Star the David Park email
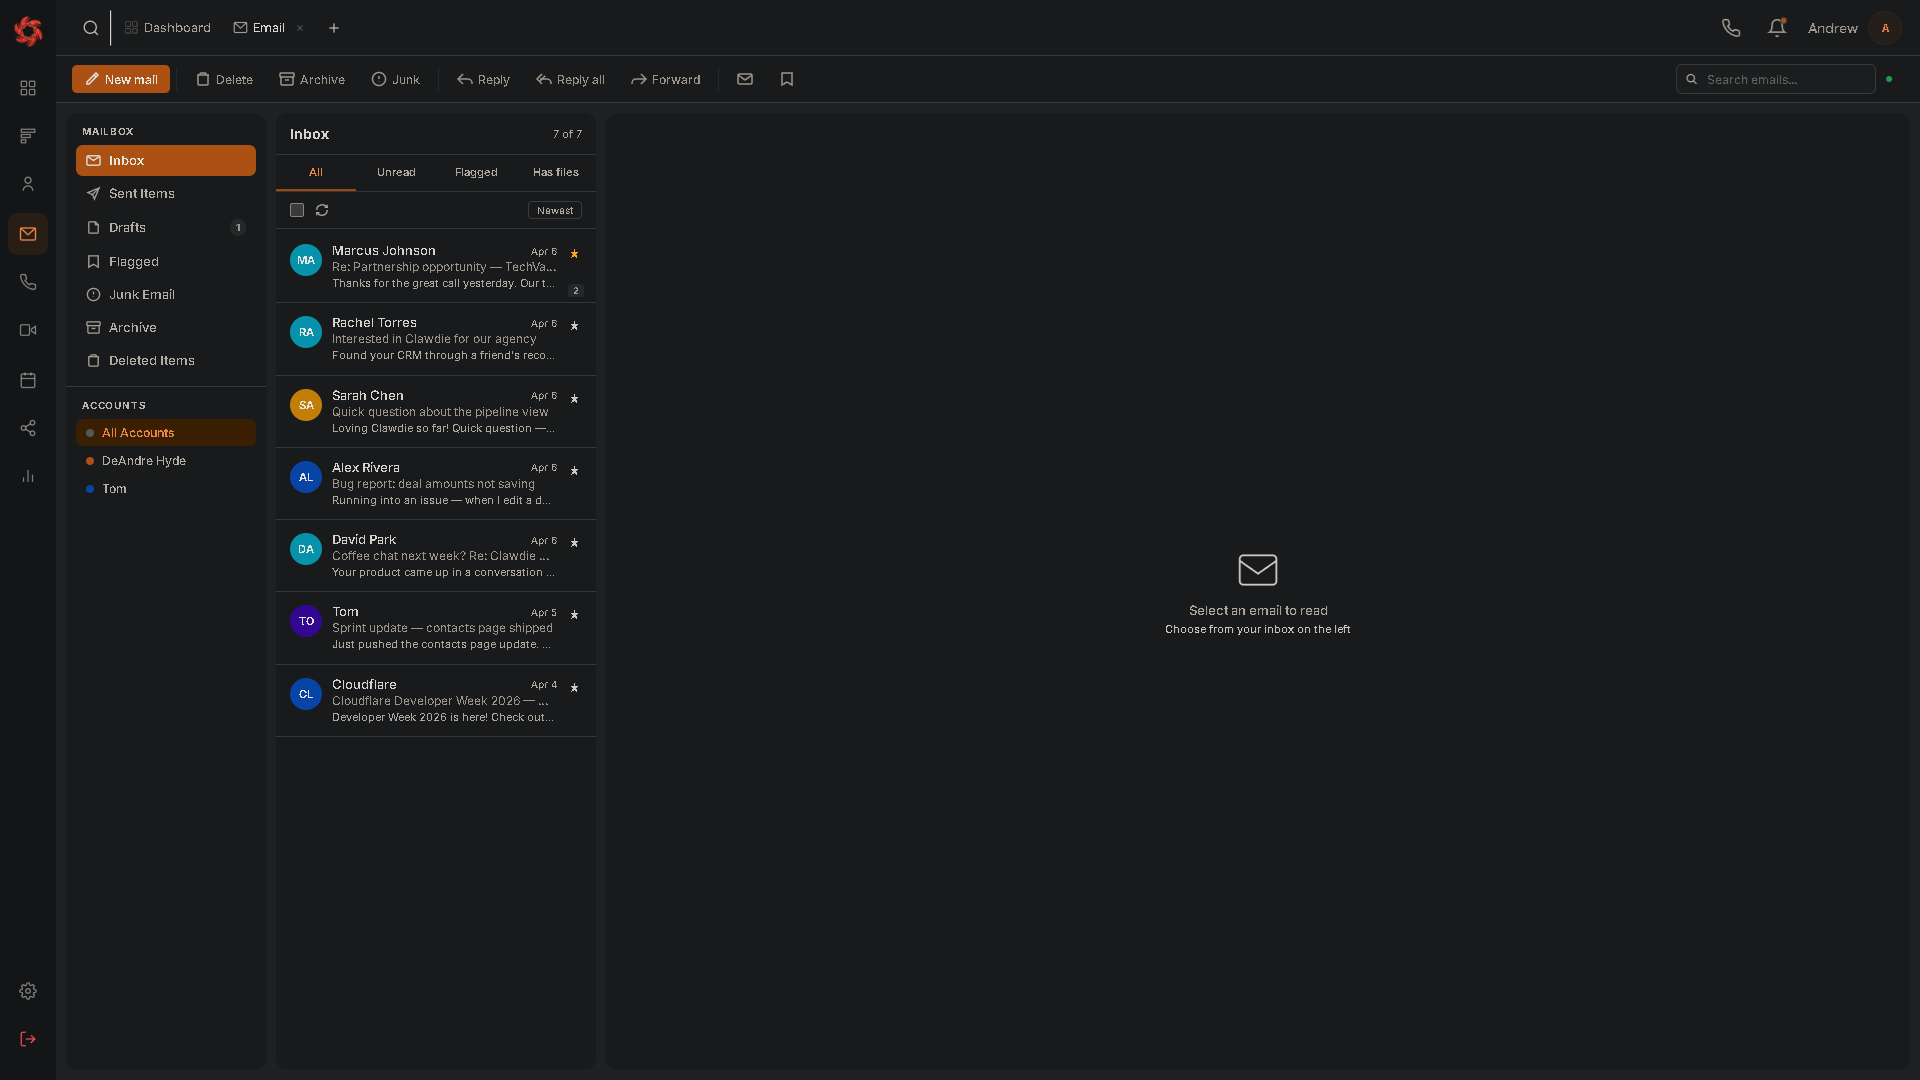Viewport: 1920px width, 1080px height. (574, 543)
